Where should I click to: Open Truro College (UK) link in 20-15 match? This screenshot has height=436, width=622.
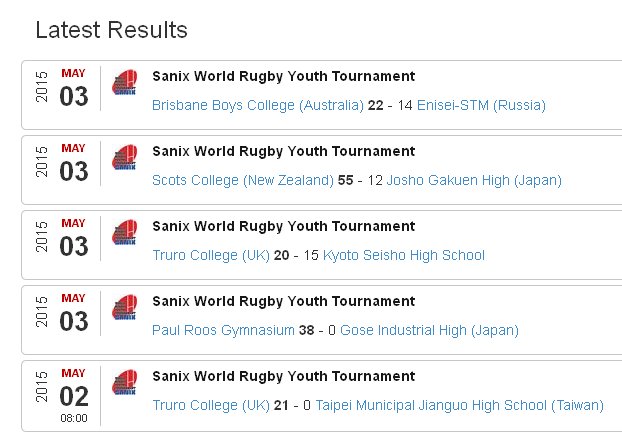point(211,255)
